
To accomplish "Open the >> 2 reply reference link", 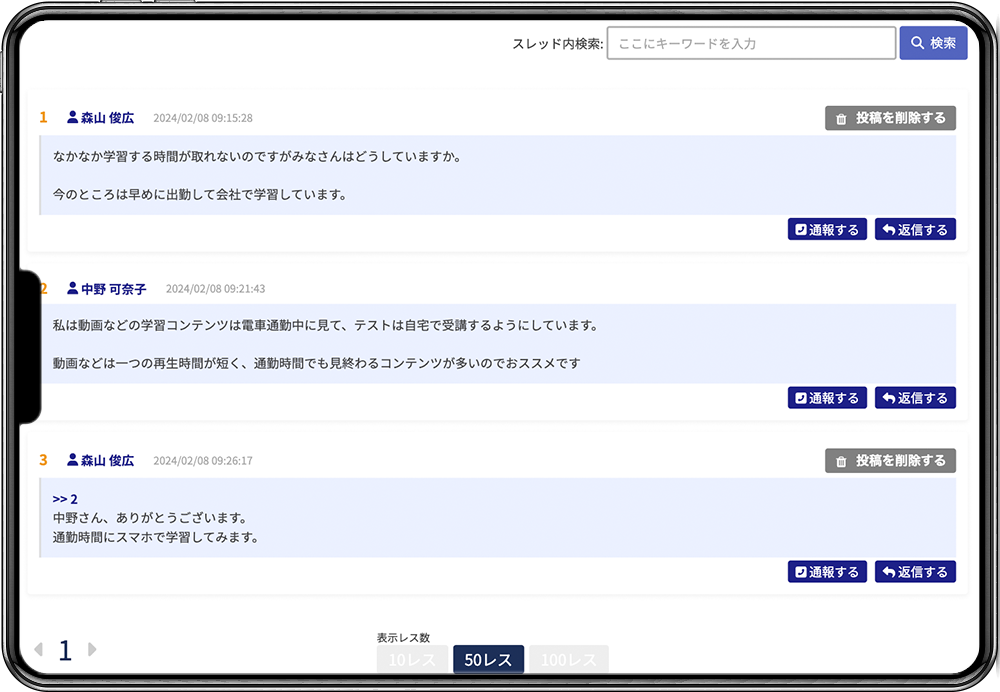I will click(65, 499).
